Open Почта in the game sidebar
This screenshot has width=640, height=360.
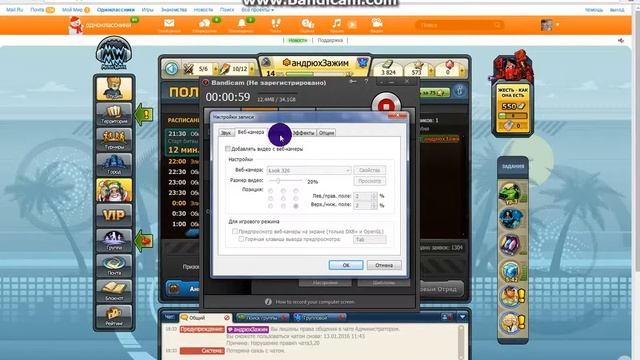coord(114,266)
